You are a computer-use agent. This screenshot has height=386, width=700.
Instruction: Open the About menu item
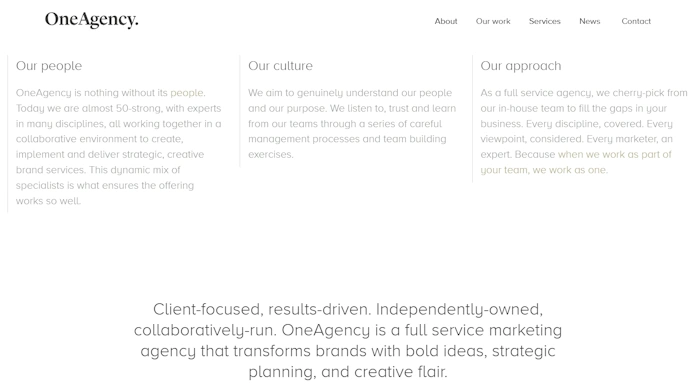click(446, 21)
